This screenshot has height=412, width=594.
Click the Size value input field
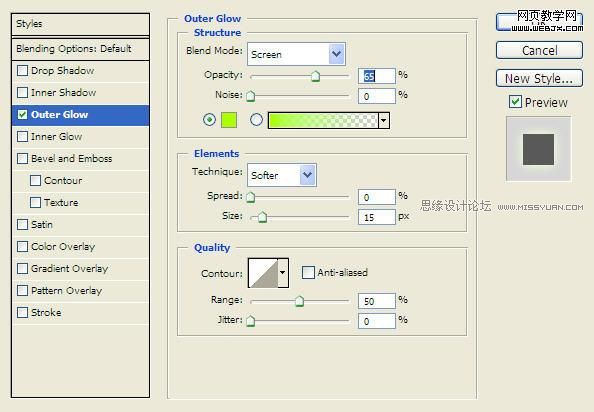377,217
